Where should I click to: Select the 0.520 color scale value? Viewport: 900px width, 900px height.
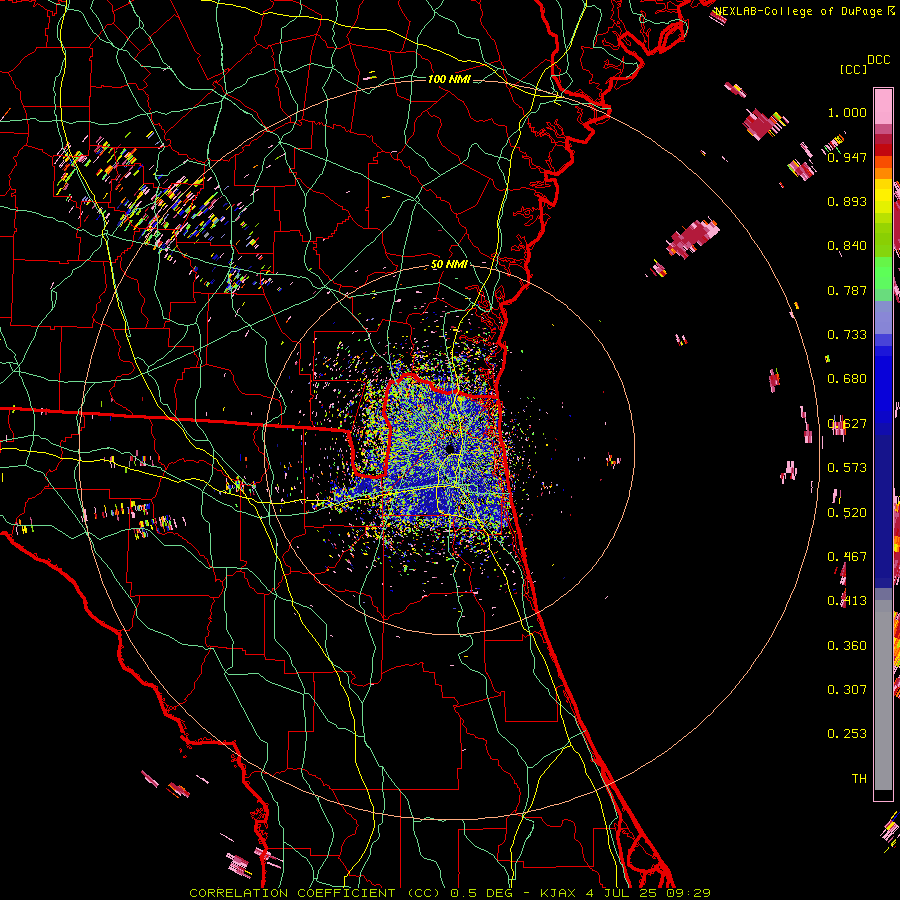847,513
